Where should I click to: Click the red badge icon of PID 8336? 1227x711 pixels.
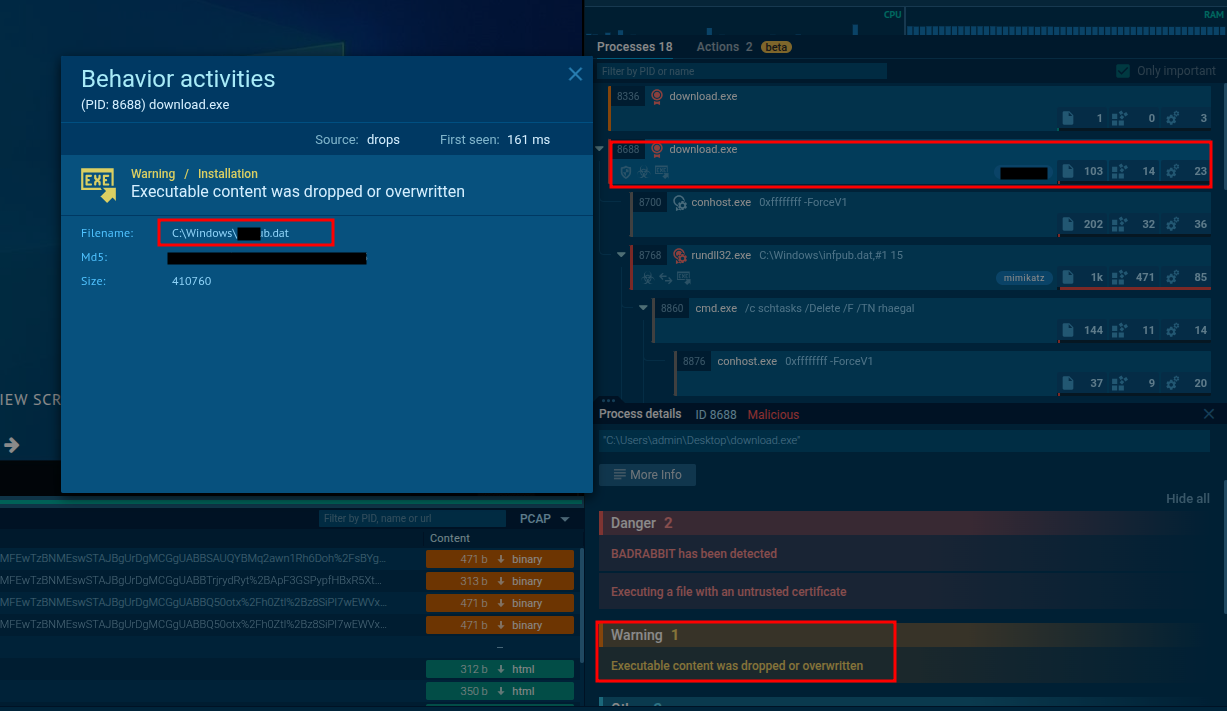657,97
